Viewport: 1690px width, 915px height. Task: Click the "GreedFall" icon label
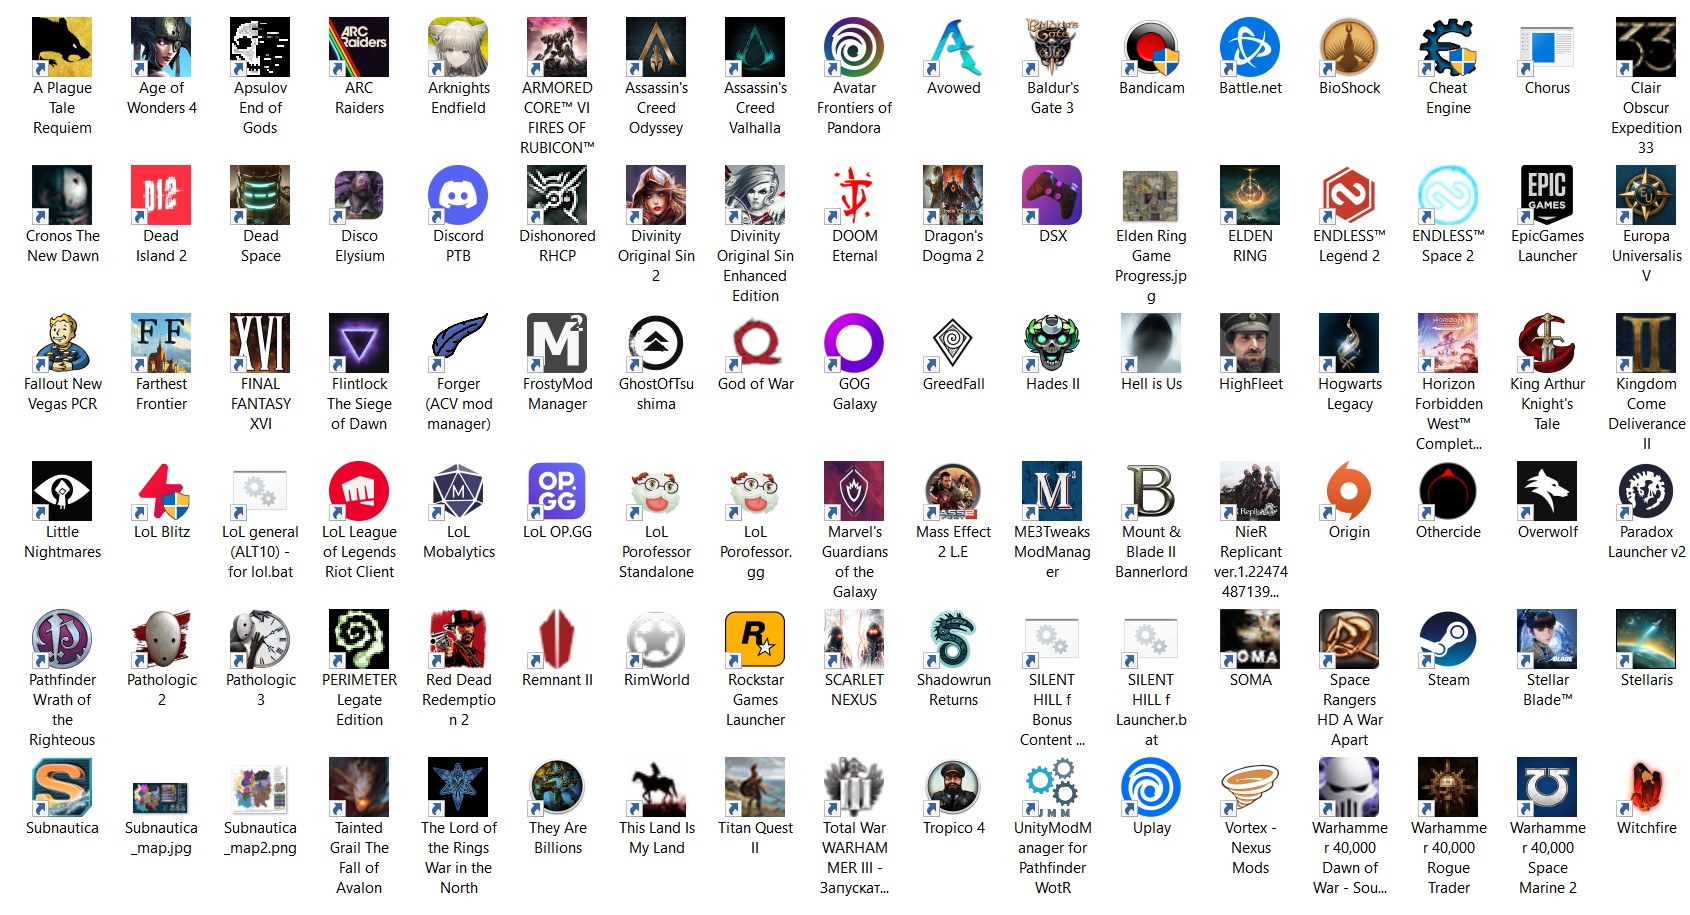[953, 384]
